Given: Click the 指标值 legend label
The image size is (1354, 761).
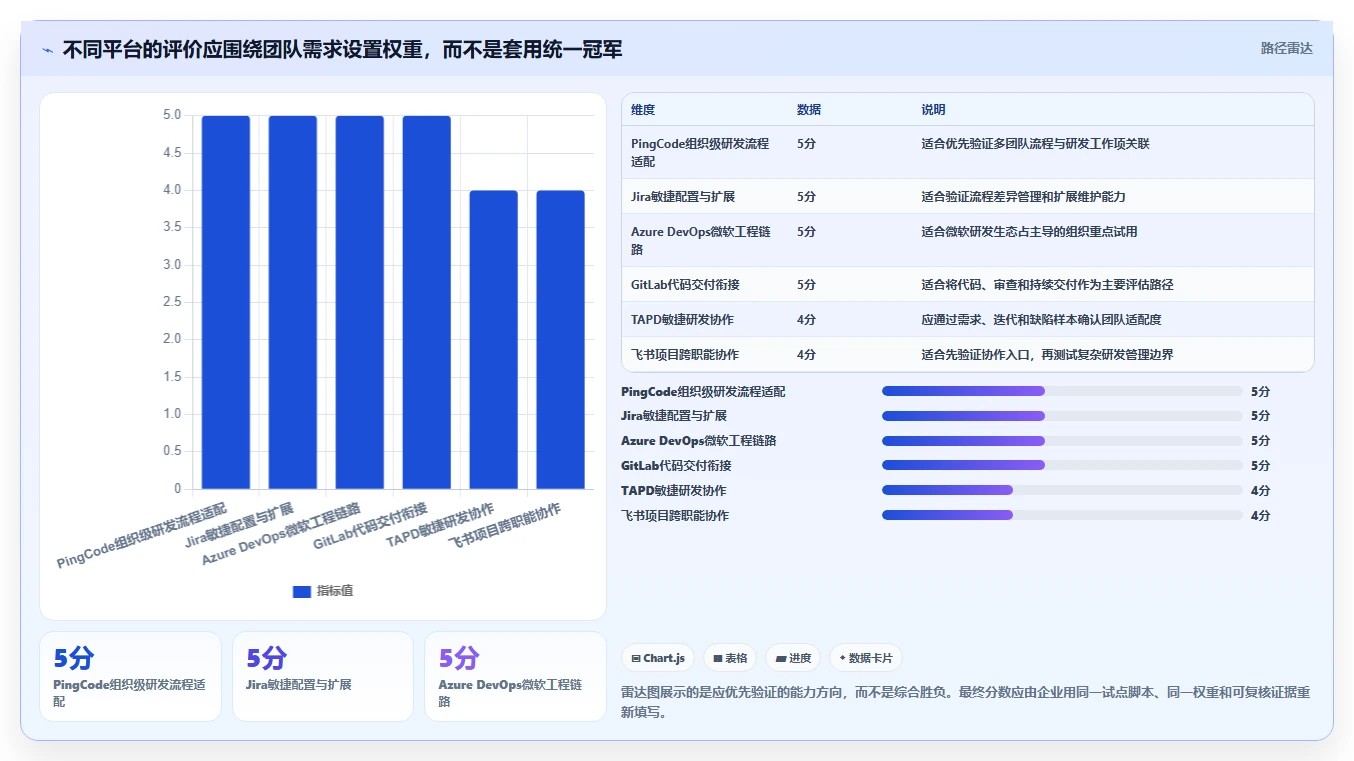Looking at the screenshot, I should 335,591.
